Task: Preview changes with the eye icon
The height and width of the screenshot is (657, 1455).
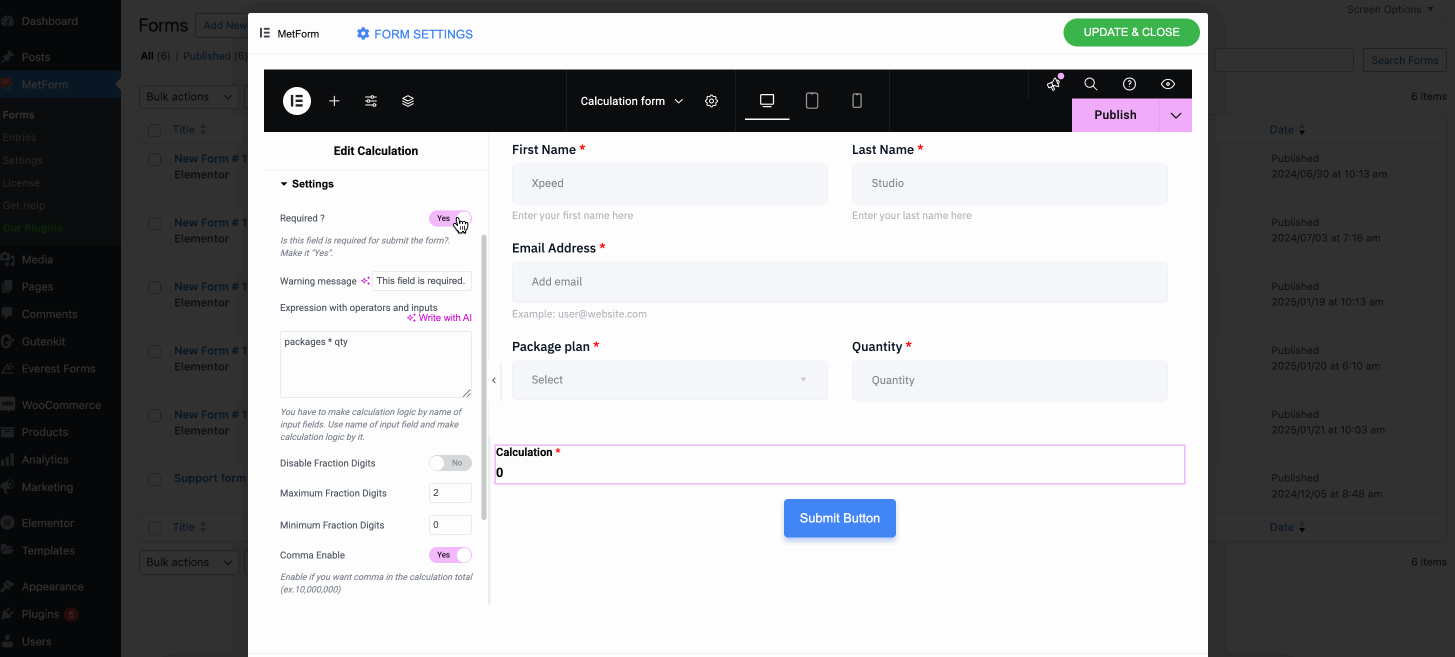Action: click(x=1167, y=84)
